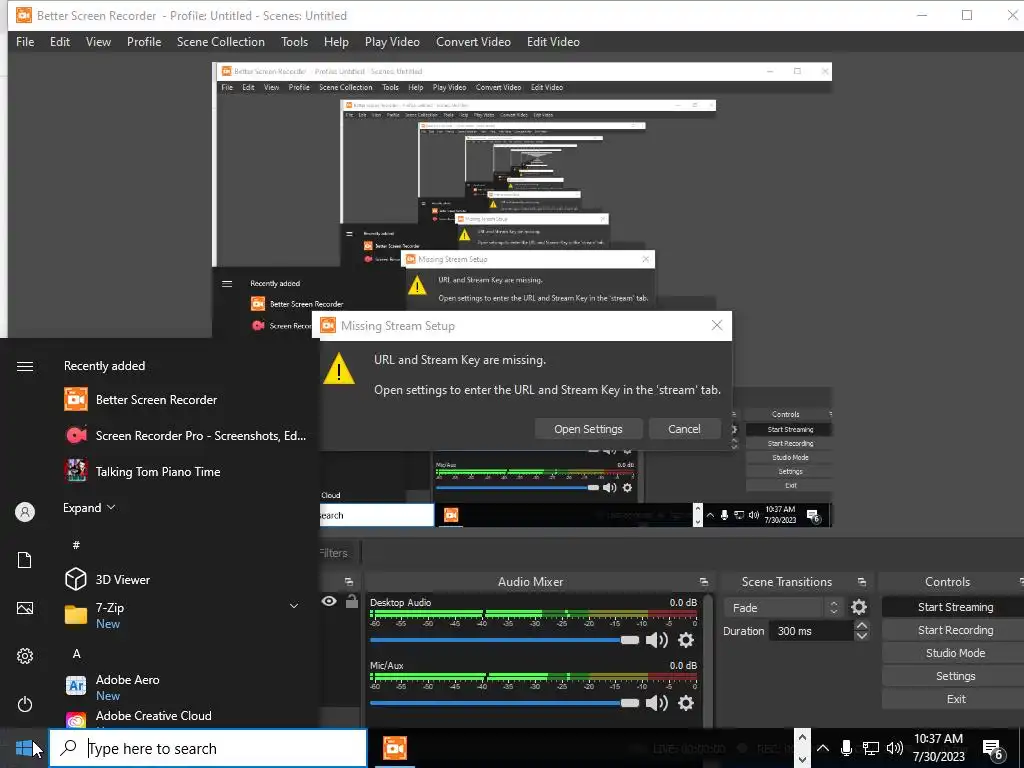Click the microphone tray icon

click(846, 748)
